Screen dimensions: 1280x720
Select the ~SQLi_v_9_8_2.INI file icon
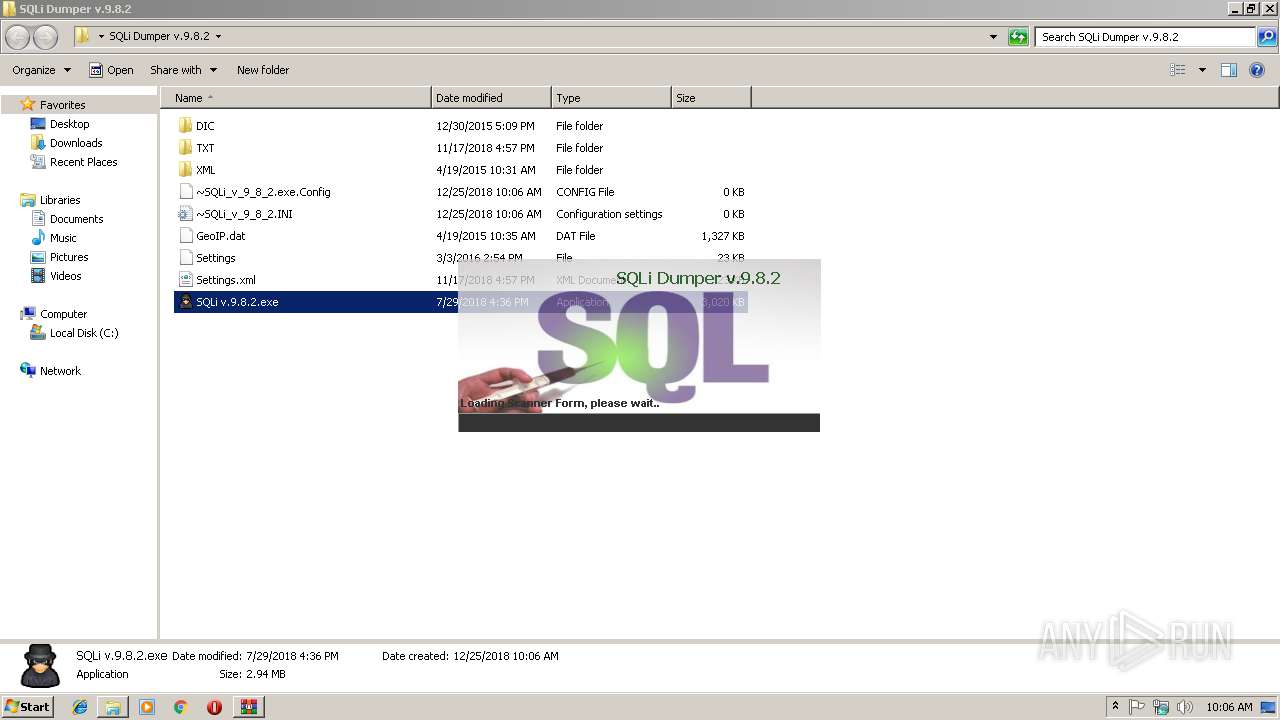[x=185, y=214]
